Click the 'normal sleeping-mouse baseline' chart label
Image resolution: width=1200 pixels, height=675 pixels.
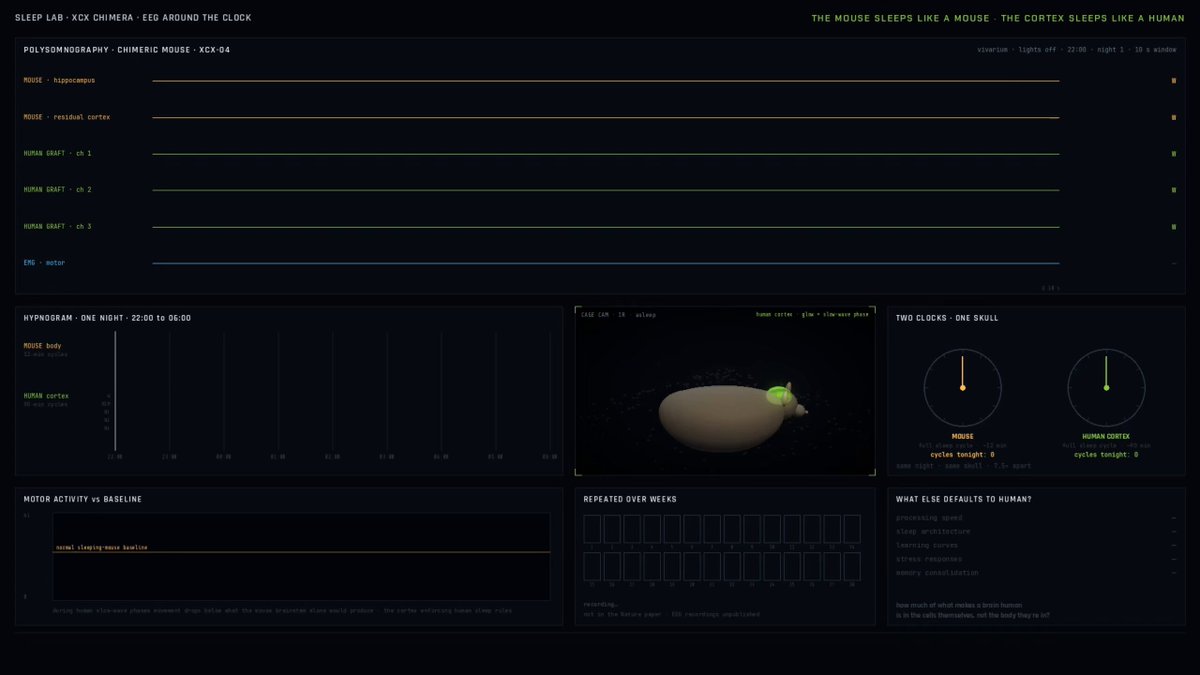pyautogui.click(x=101, y=548)
